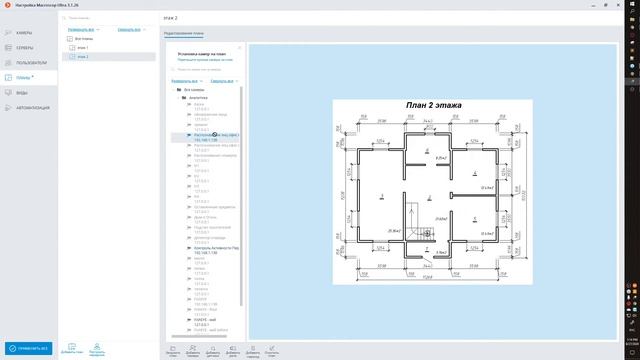This screenshot has width=640, height=360.
Task: Click the Добавить камеру toolbar icon
Action: click(193, 348)
